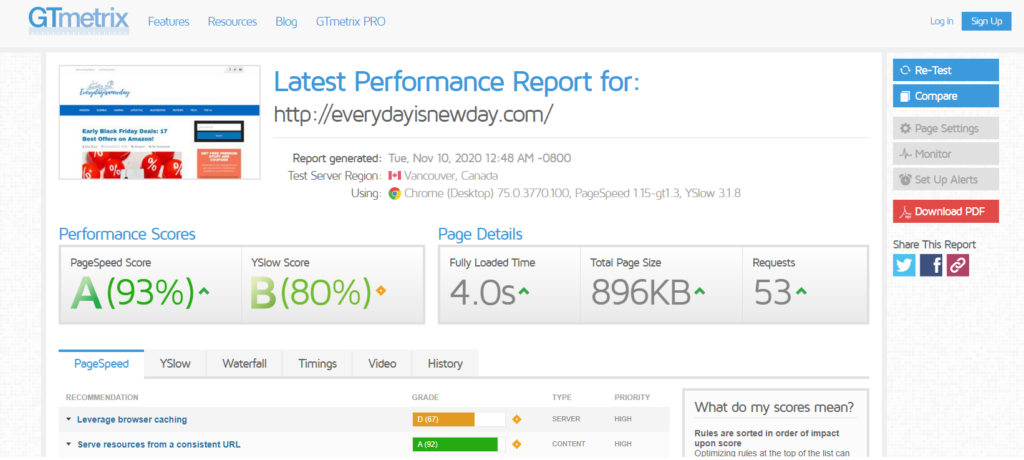1024x460 pixels.
Task: Click the orange diamond beside YSlow score
Action: point(381,291)
